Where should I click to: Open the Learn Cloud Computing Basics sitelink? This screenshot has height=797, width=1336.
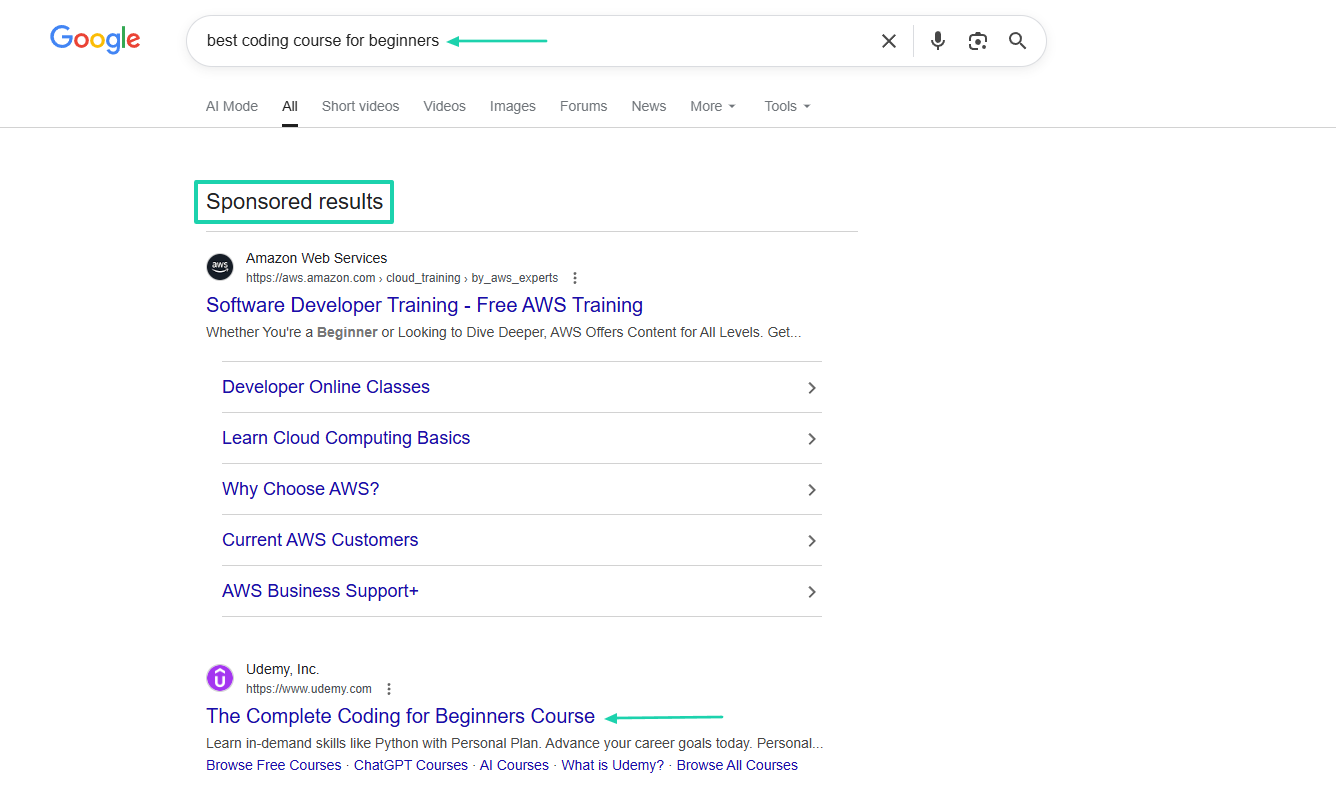tap(346, 438)
